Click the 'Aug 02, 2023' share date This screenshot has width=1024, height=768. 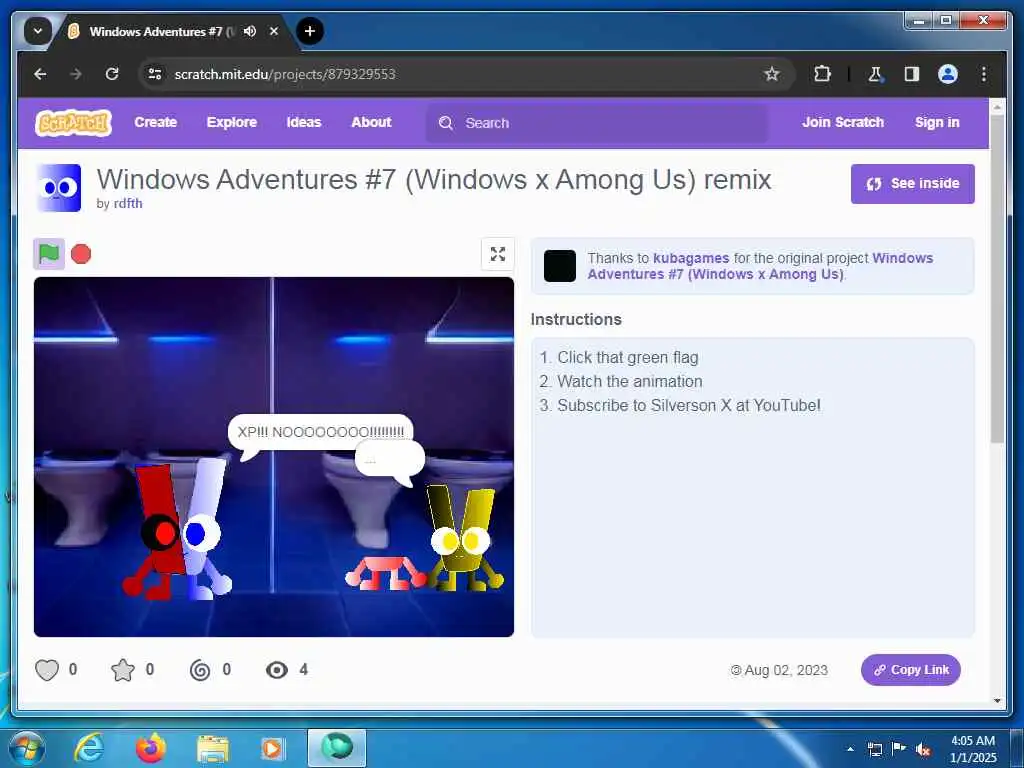(780, 670)
